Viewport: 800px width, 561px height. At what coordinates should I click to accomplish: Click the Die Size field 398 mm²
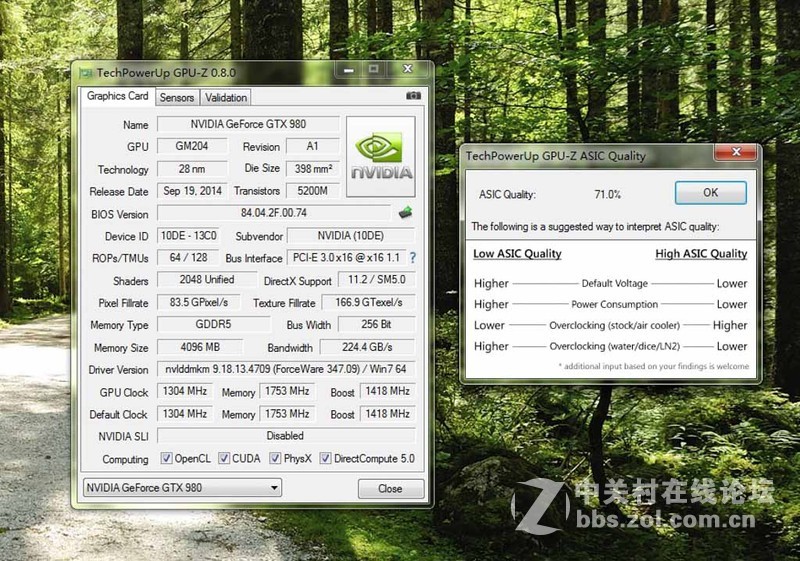click(313, 168)
